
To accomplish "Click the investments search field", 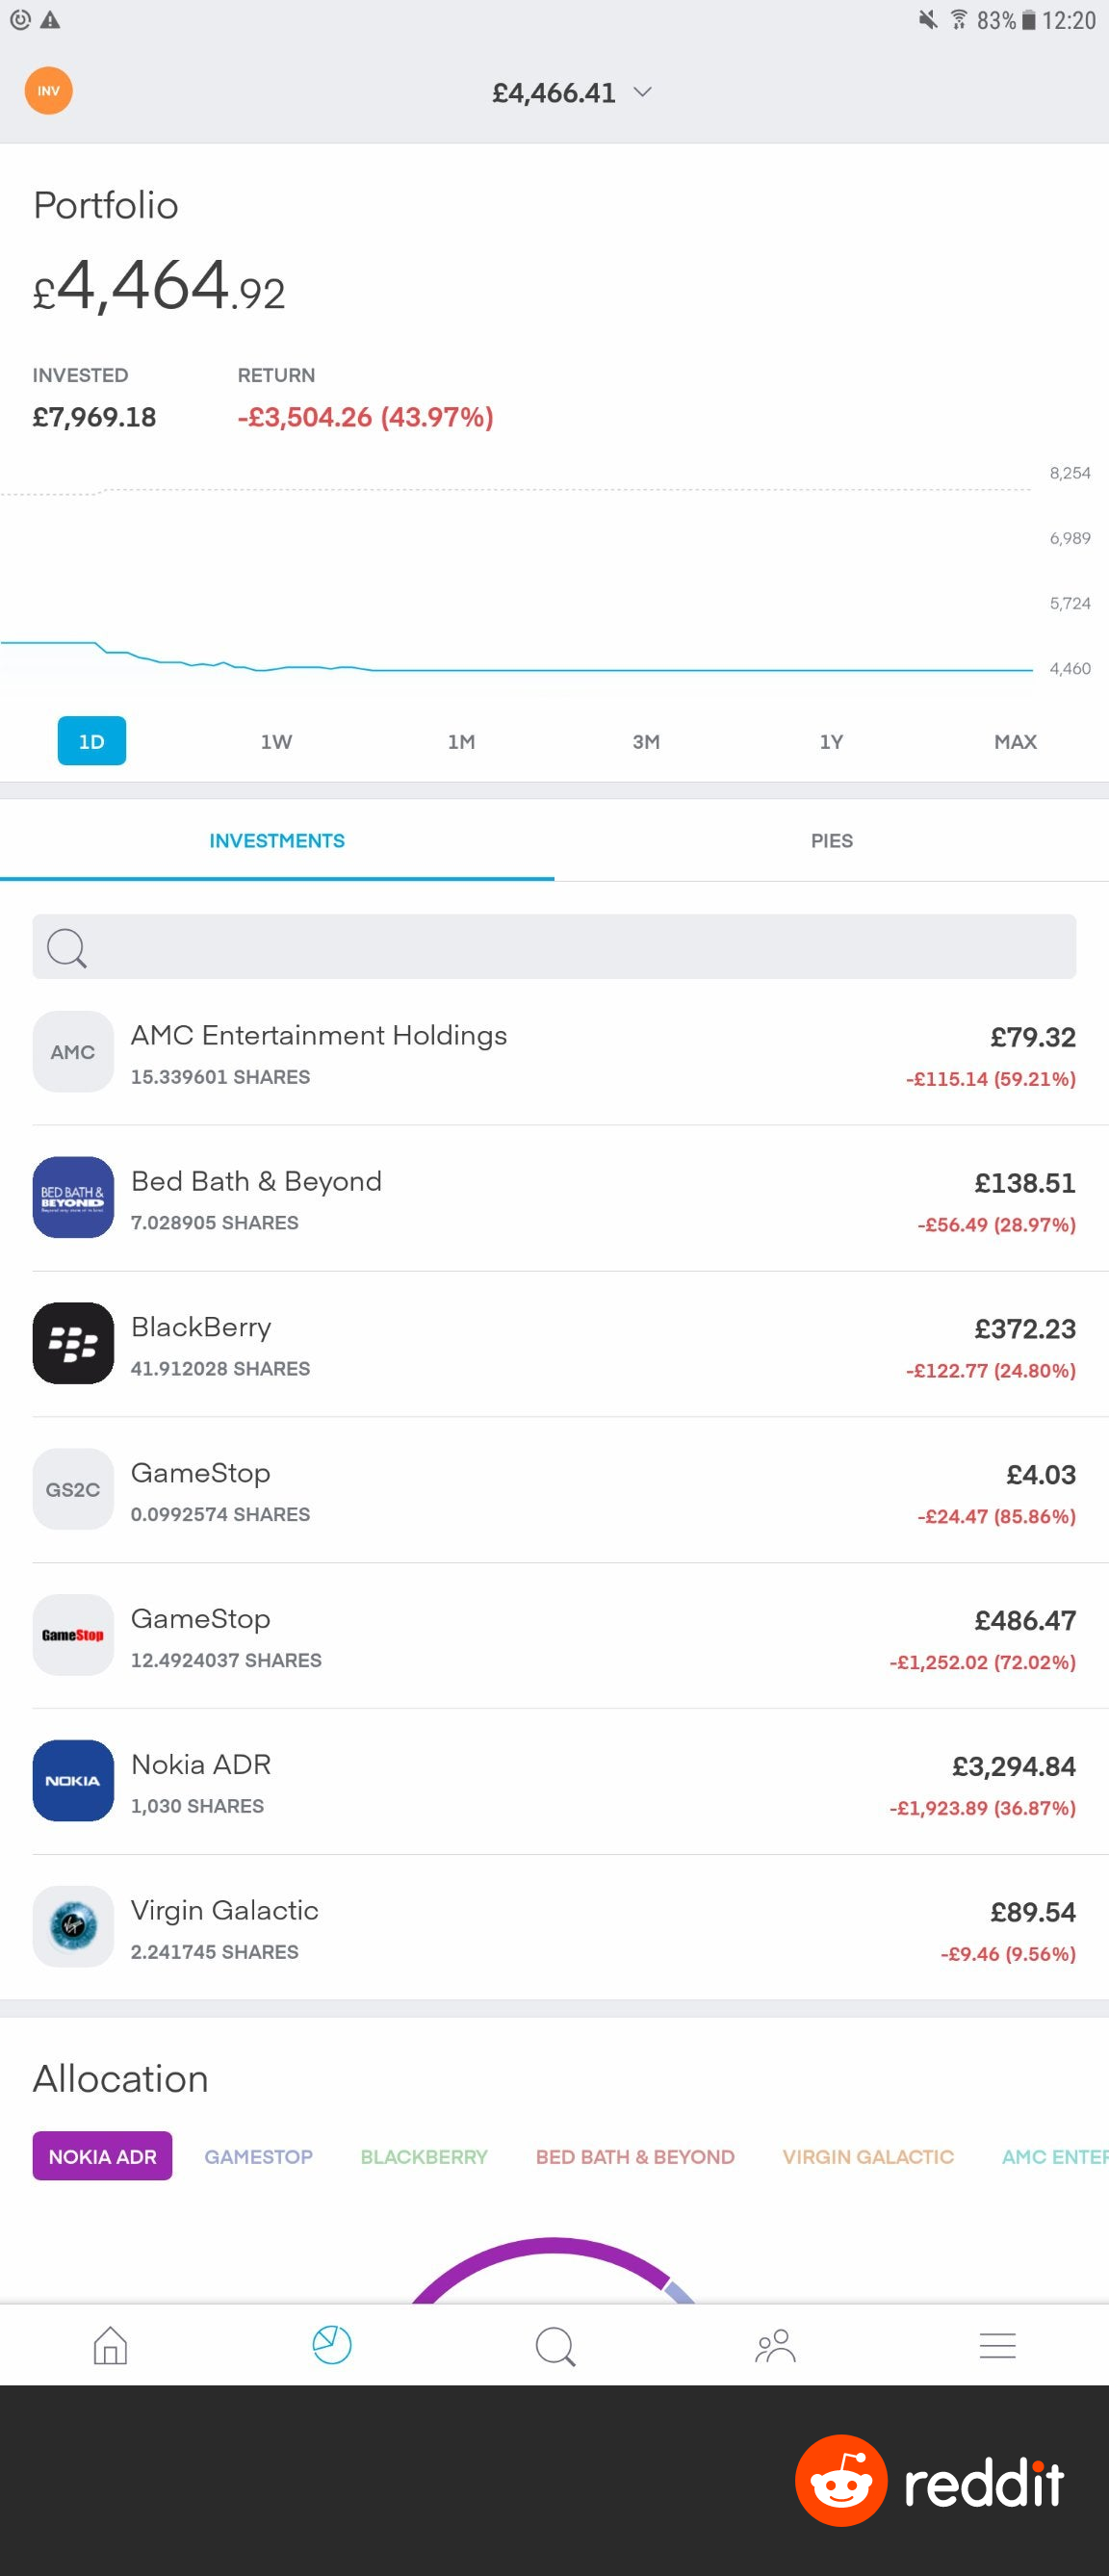I will (554, 946).
